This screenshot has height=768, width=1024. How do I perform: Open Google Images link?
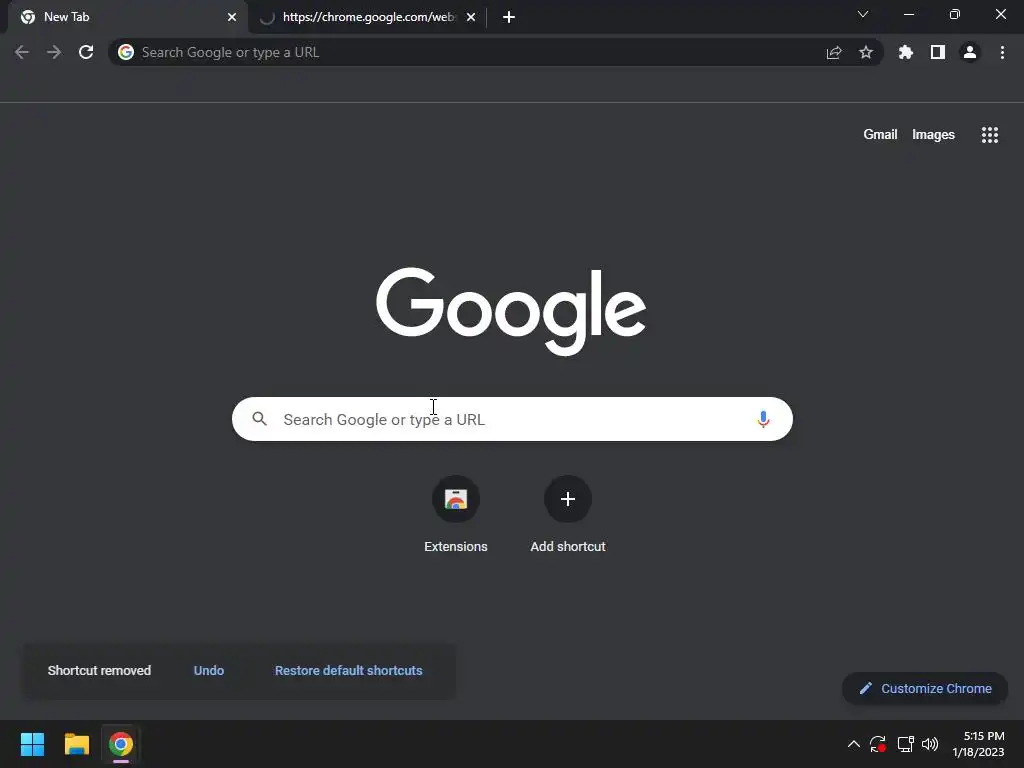click(x=933, y=135)
